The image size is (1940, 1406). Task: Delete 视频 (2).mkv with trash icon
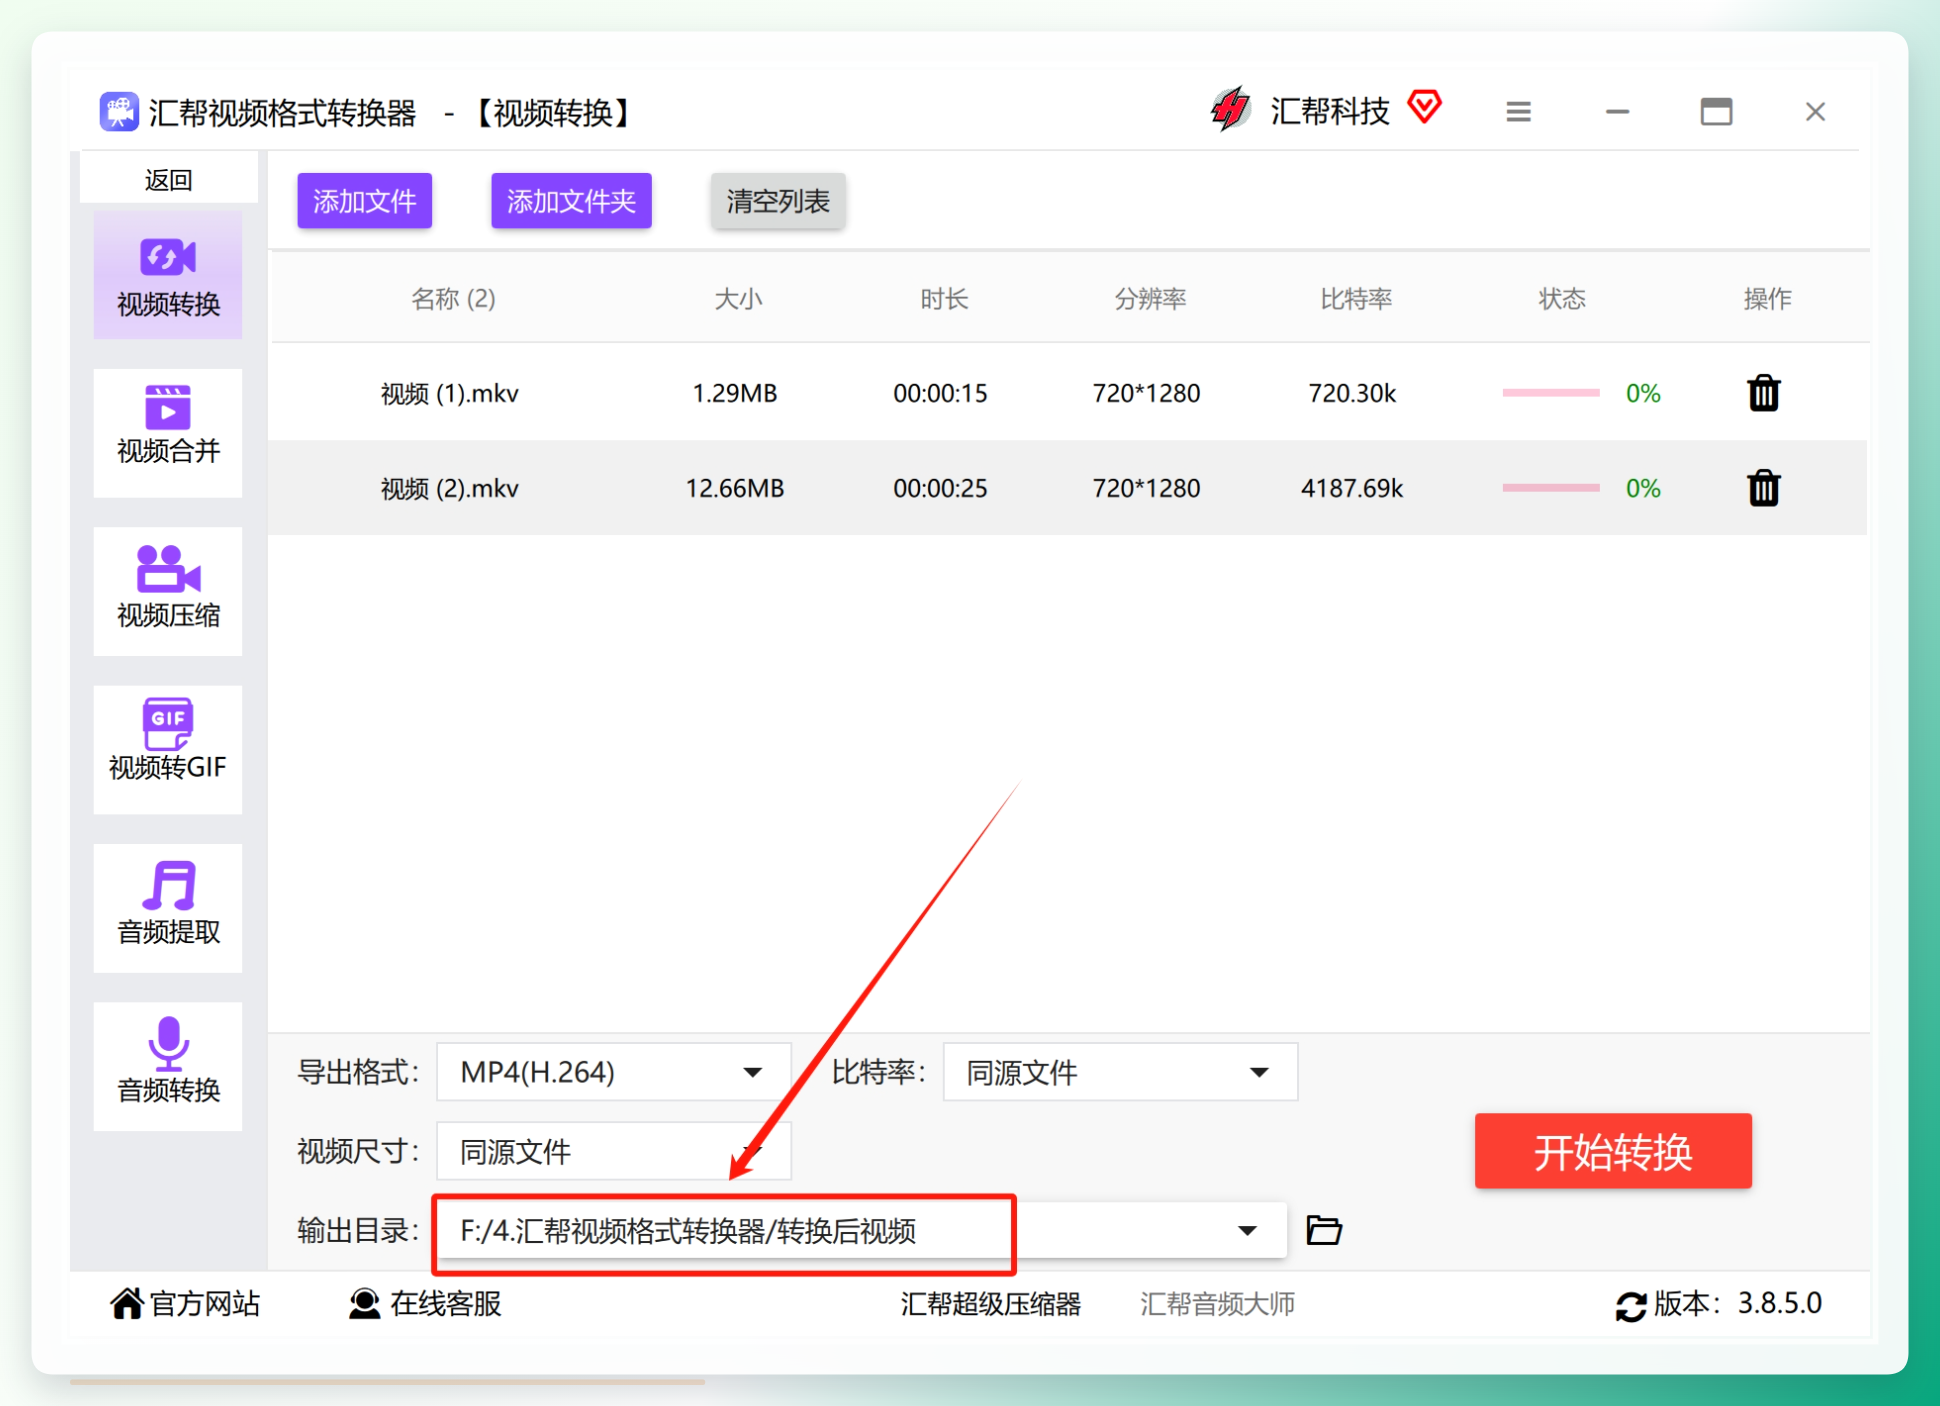[x=1763, y=488]
